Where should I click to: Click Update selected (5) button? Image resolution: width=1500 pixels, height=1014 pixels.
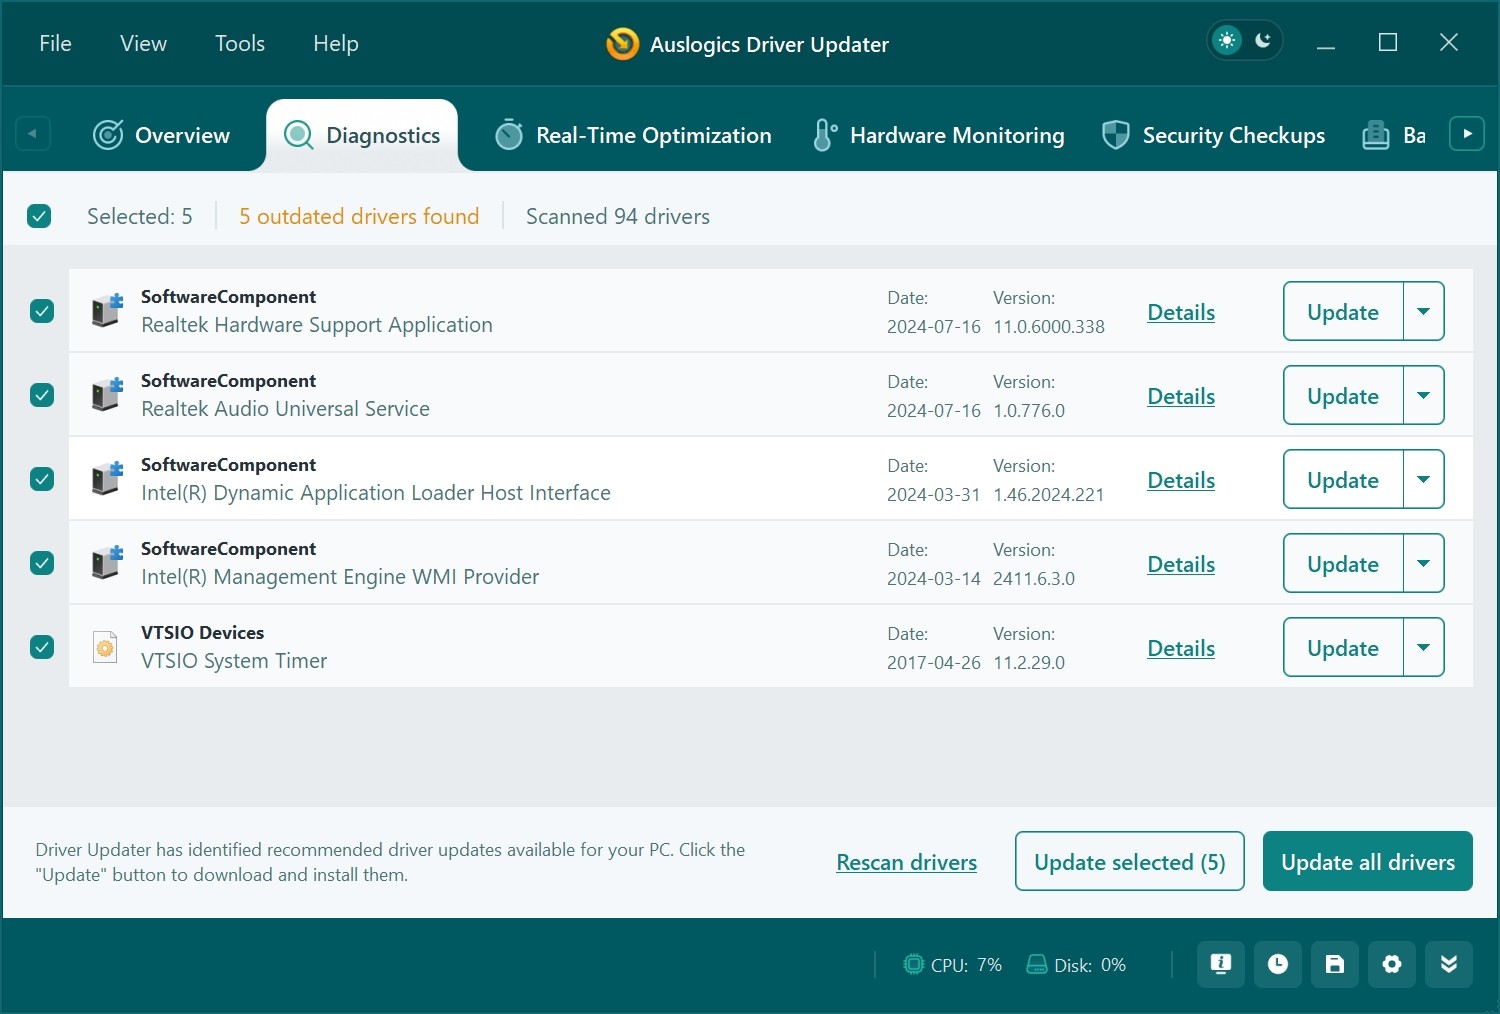(1130, 861)
